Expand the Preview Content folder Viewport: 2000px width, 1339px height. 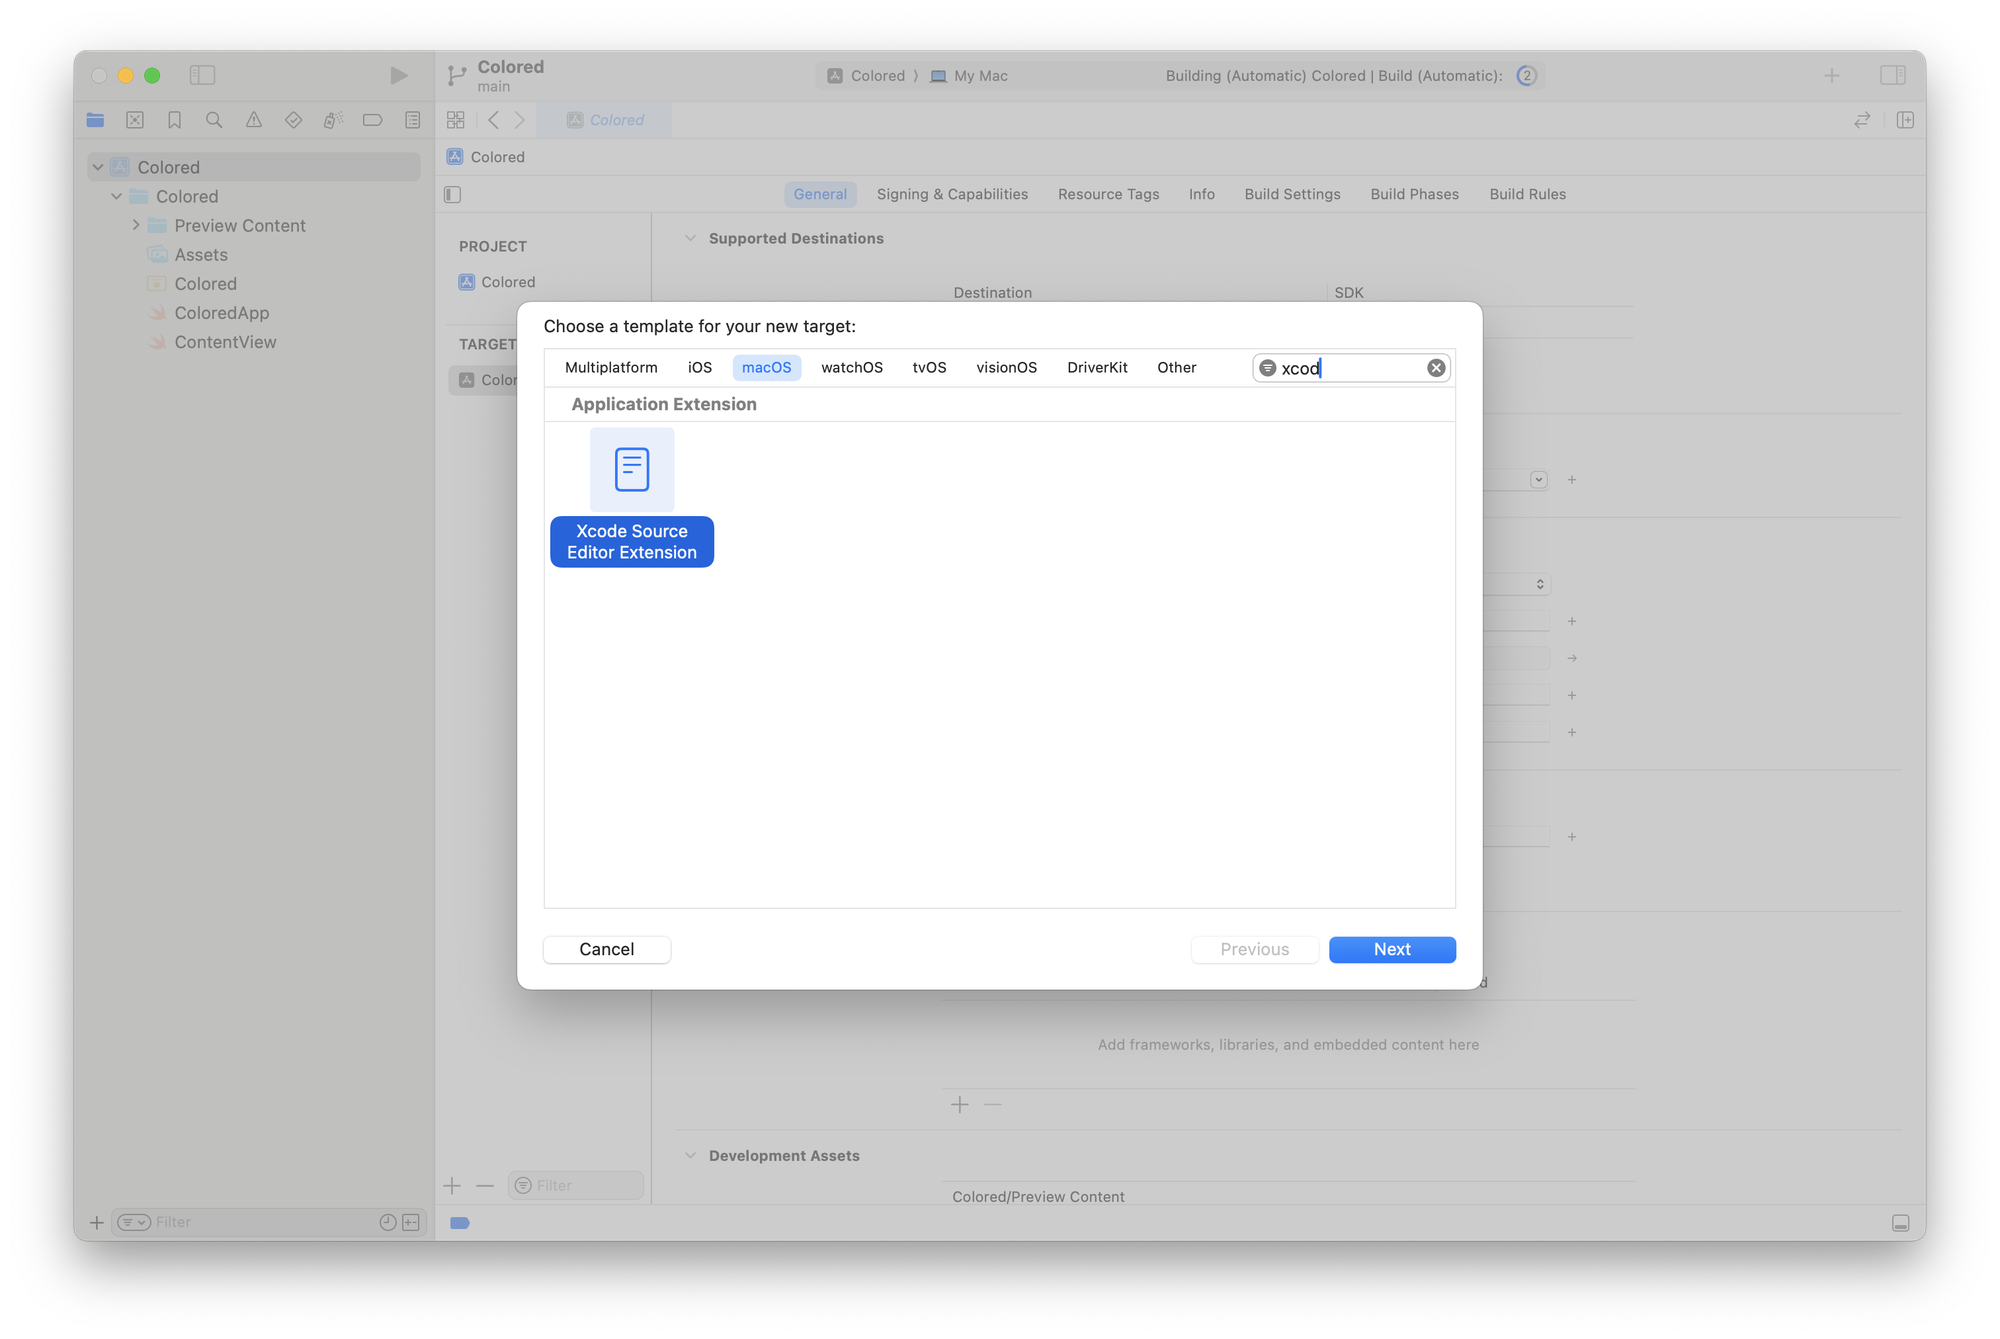136,225
